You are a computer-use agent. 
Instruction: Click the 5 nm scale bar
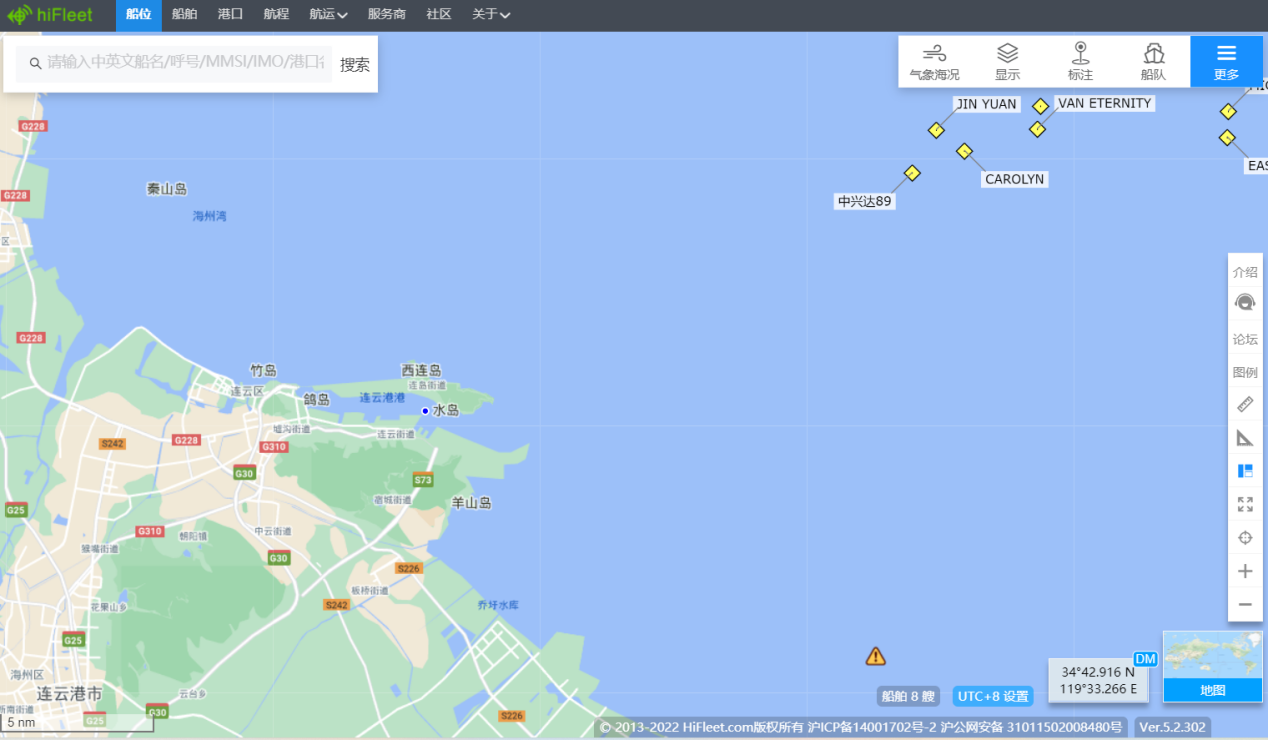(x=78, y=722)
